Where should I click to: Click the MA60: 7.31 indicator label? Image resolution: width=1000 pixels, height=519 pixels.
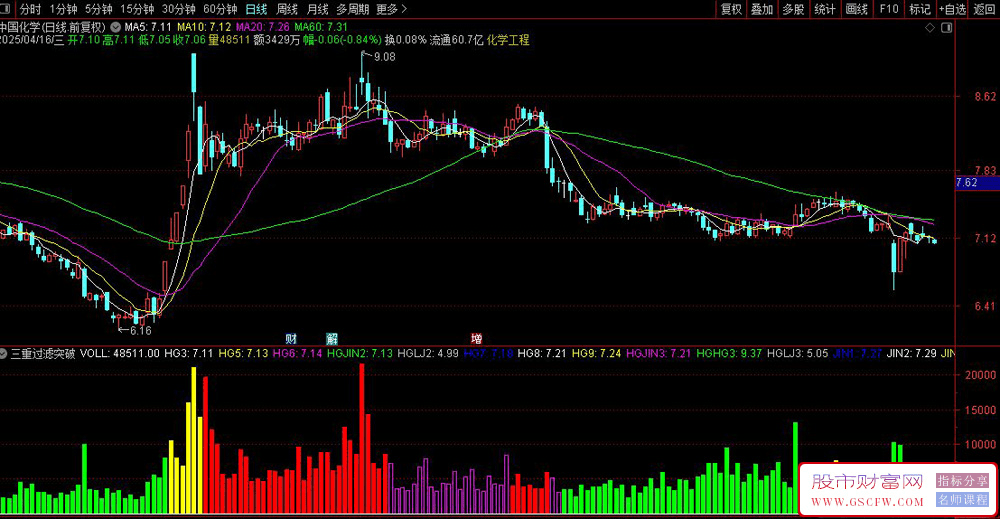tap(321, 27)
